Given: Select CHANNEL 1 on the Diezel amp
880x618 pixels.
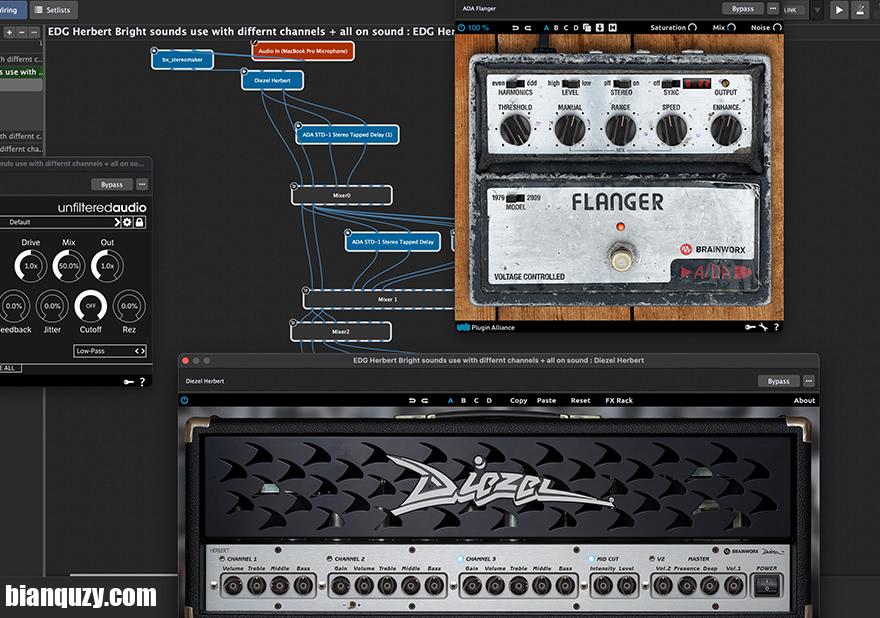Looking at the screenshot, I should [x=222, y=559].
